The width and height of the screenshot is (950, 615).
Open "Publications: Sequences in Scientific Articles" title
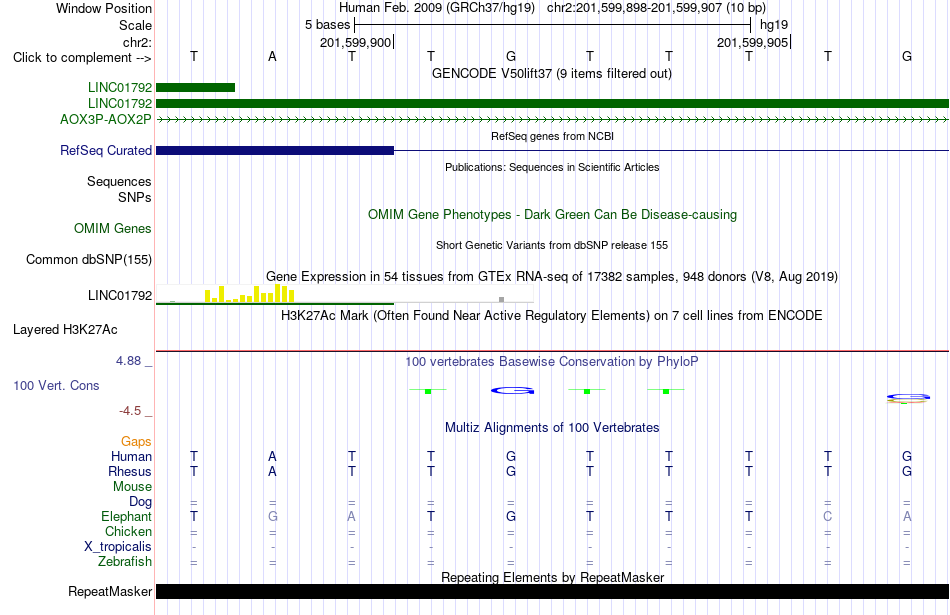552,167
